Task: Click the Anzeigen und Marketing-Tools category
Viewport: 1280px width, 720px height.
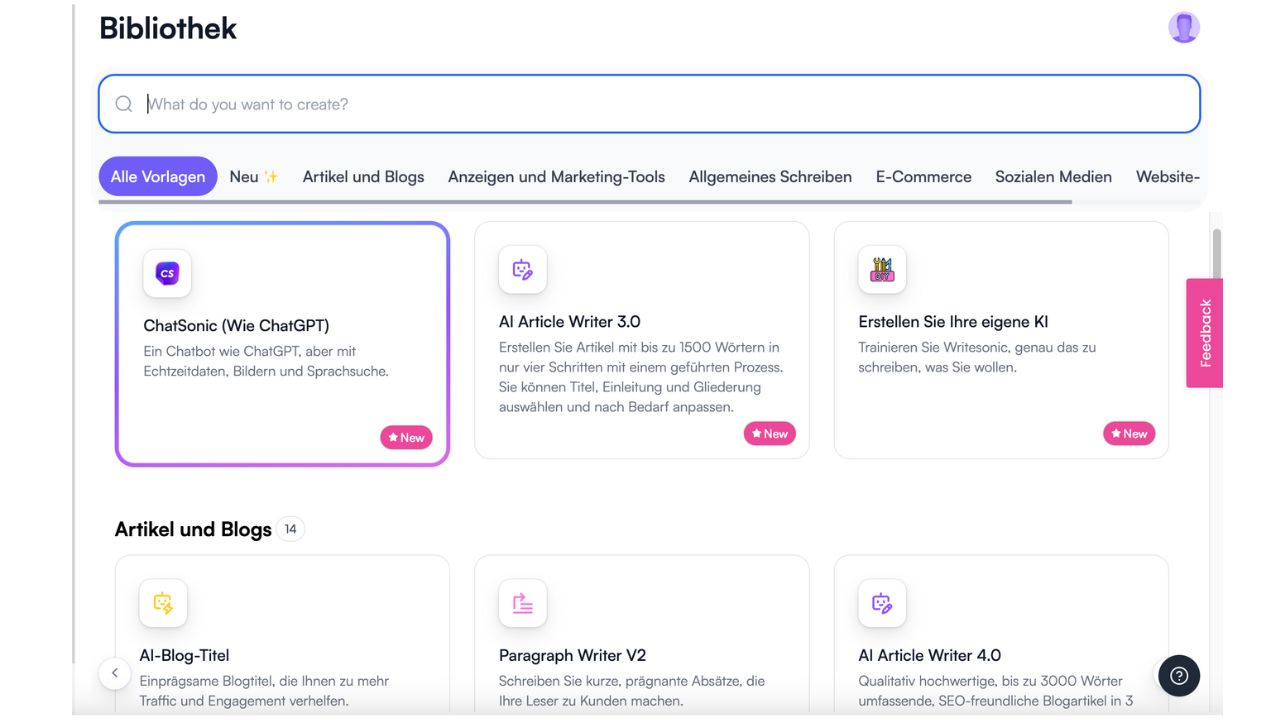Action: (x=556, y=176)
